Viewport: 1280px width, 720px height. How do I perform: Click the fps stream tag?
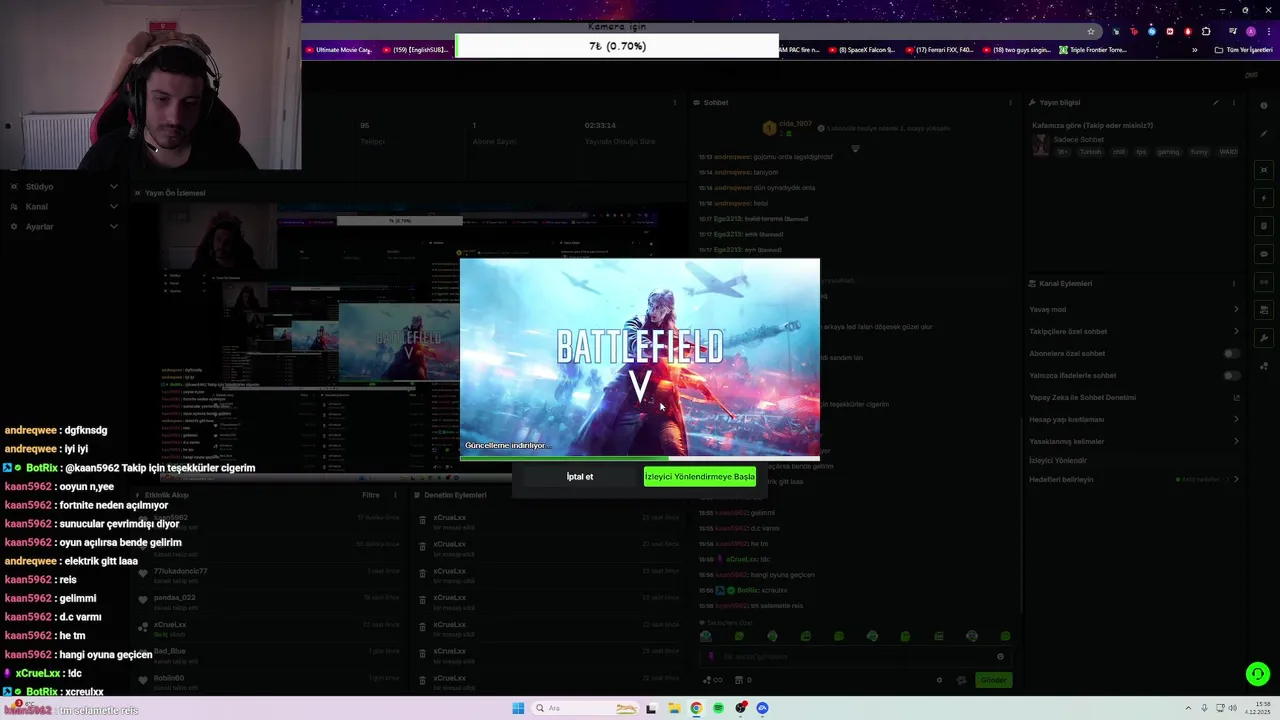1141,152
